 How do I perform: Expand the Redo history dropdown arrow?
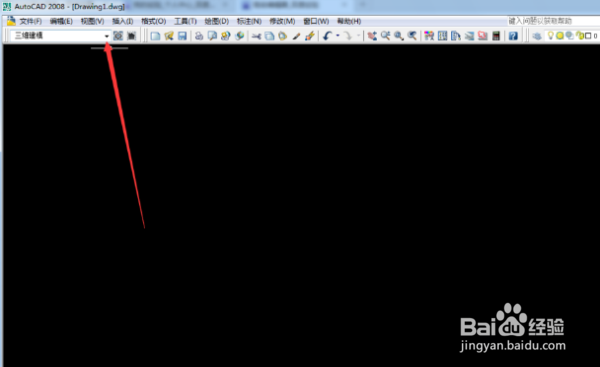358,36
